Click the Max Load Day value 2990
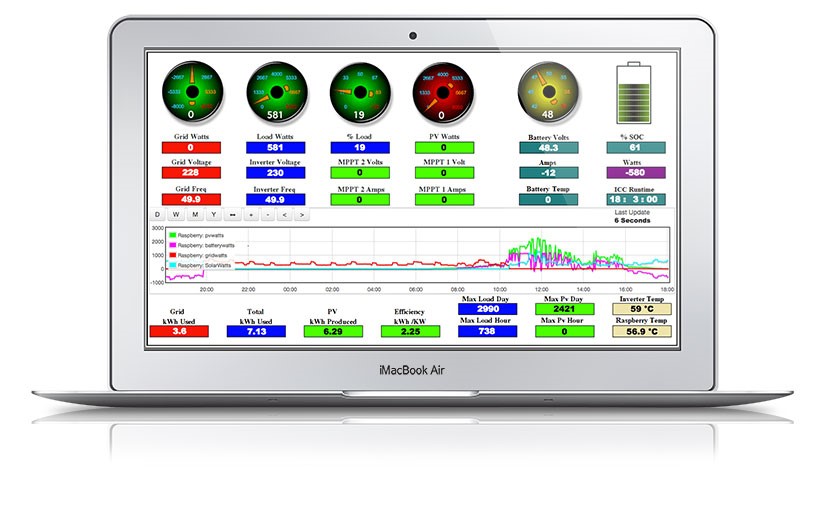The image size is (820, 509). click(487, 309)
